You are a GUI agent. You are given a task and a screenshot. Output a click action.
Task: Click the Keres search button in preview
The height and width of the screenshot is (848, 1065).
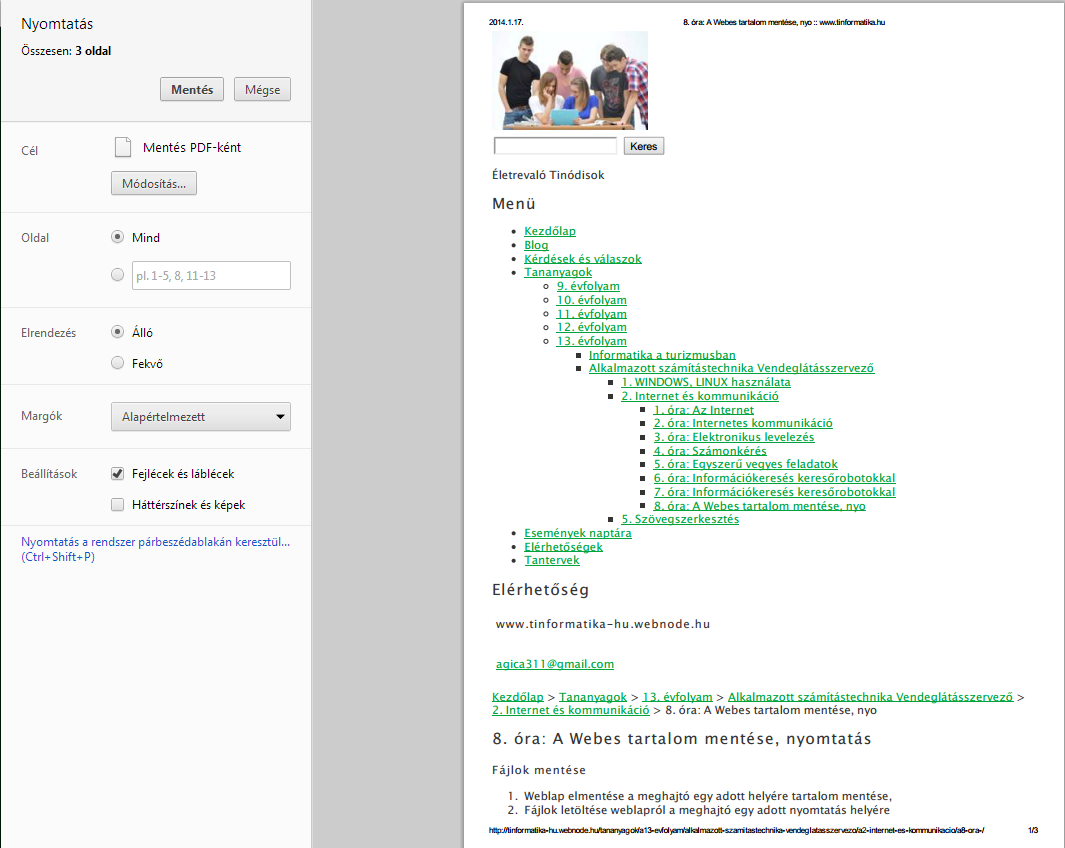[644, 146]
